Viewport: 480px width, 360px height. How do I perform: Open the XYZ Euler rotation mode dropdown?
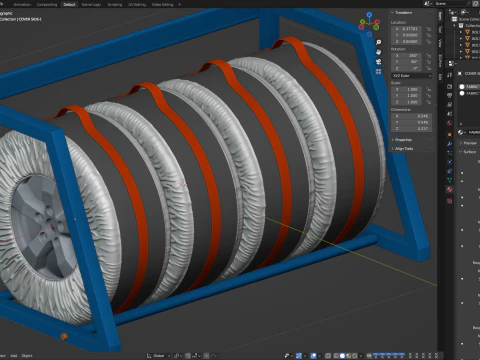click(412, 76)
